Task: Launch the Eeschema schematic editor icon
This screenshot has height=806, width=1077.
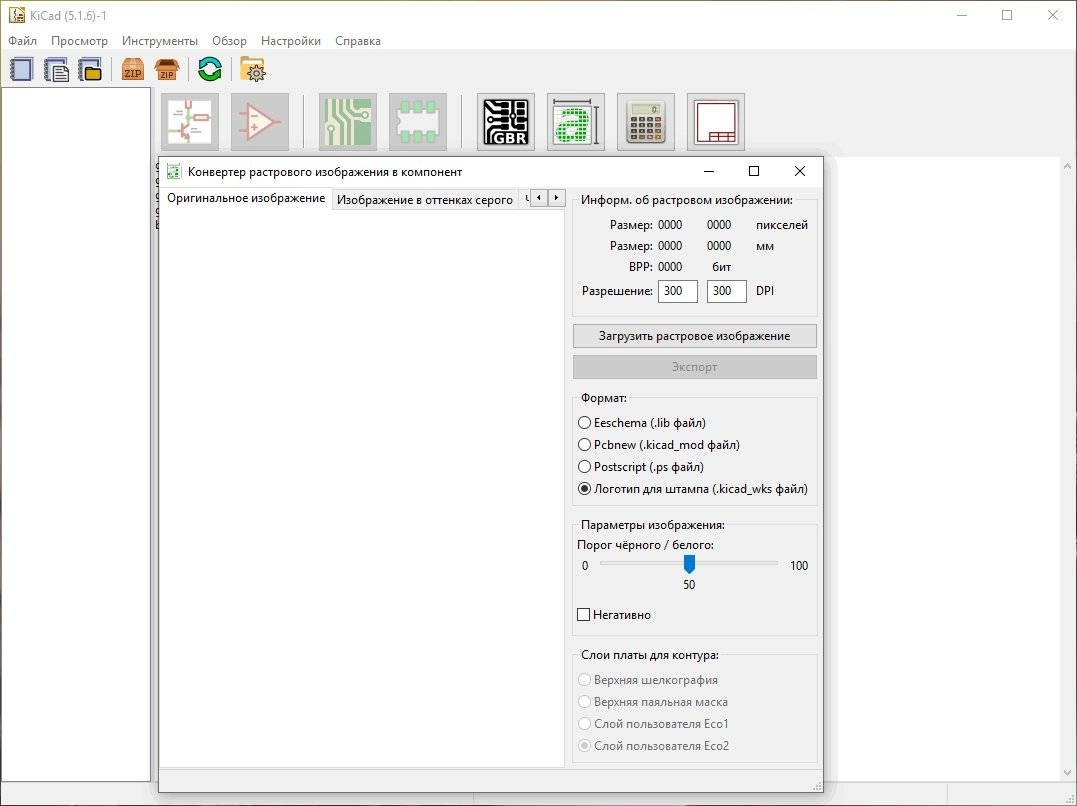Action: click(x=190, y=122)
